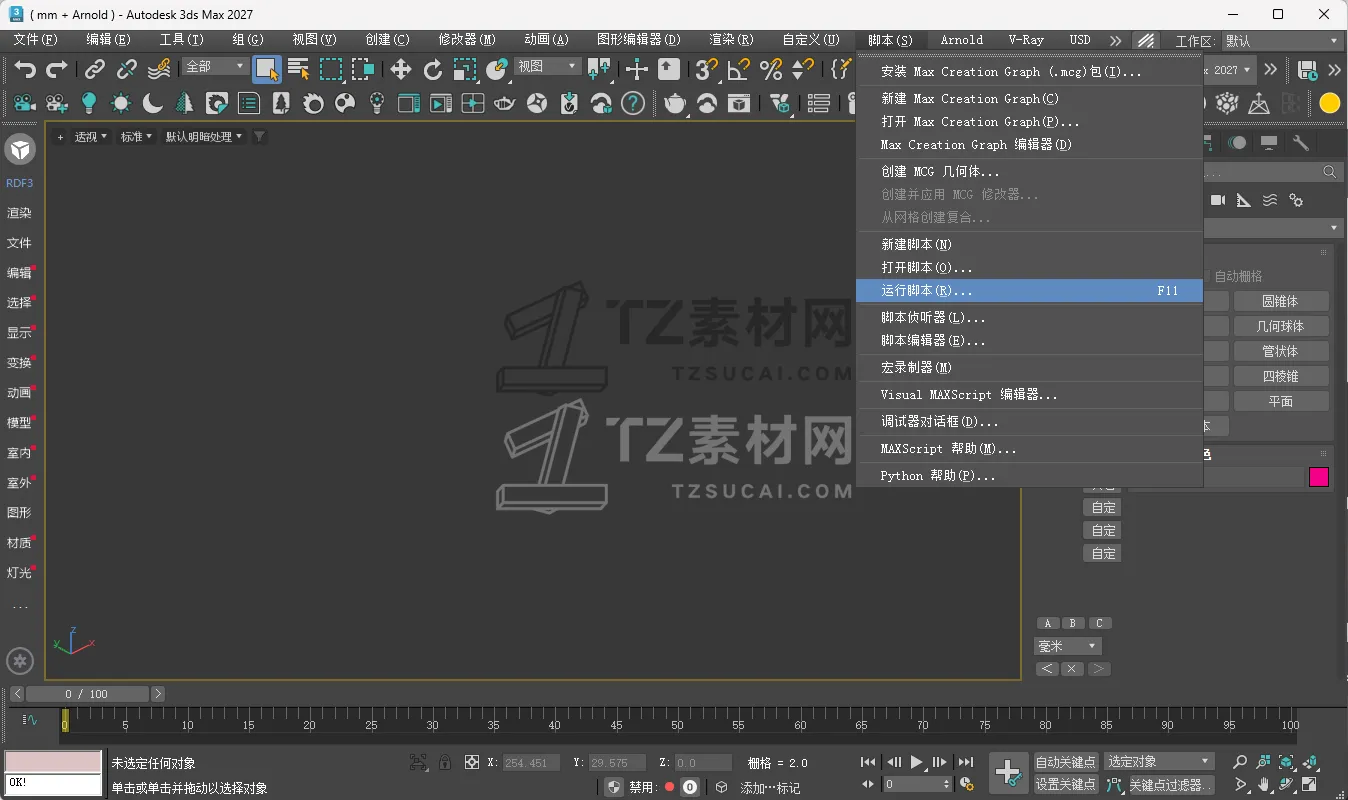
Task: Expand the 透视 viewport menu
Action: [x=91, y=137]
